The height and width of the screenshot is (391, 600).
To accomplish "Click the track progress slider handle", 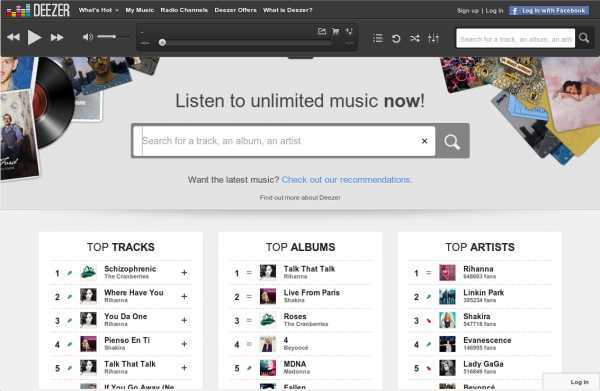I will click(162, 42).
